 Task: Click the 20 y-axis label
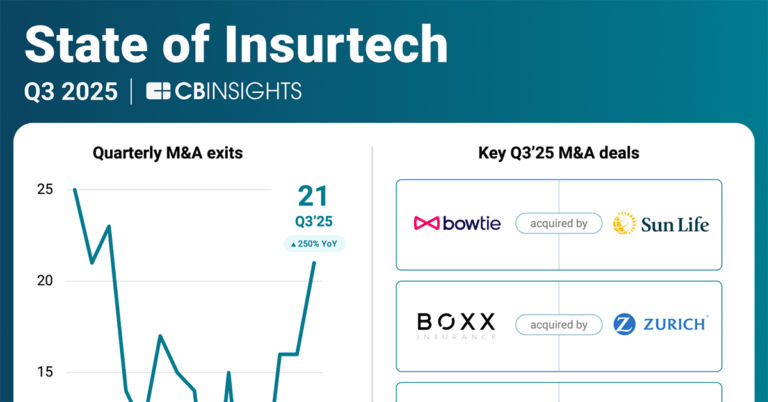[x=45, y=281]
